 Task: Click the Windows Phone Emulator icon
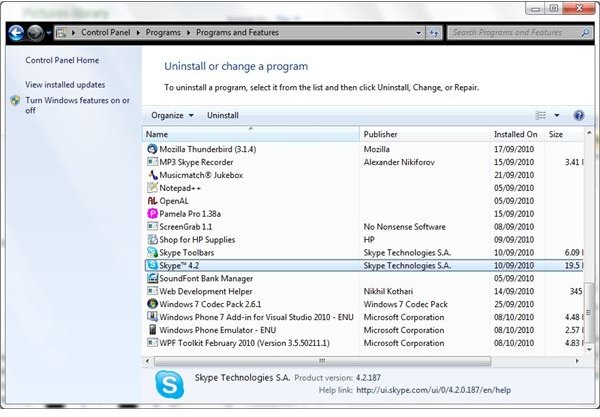[x=152, y=330]
